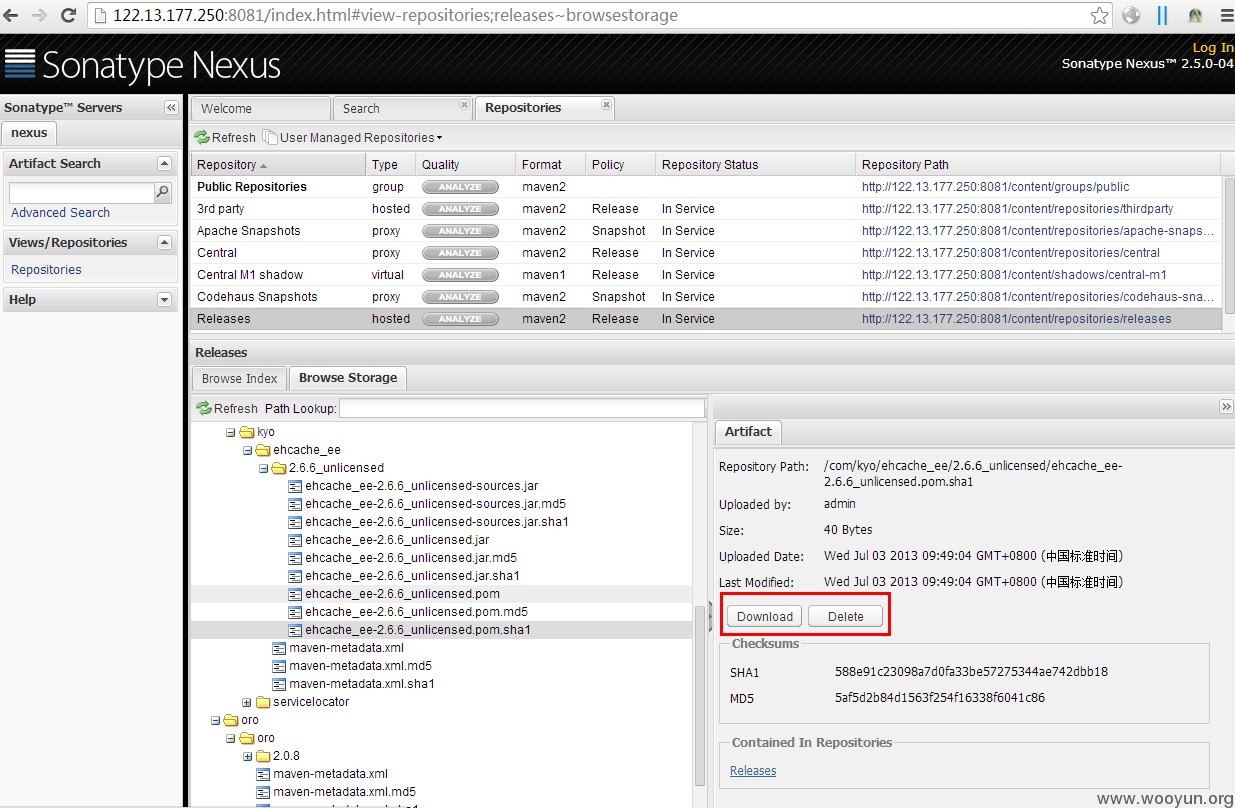Bookmark page with the star icon
Viewport: 1235px width, 808px height.
pos(1099,15)
